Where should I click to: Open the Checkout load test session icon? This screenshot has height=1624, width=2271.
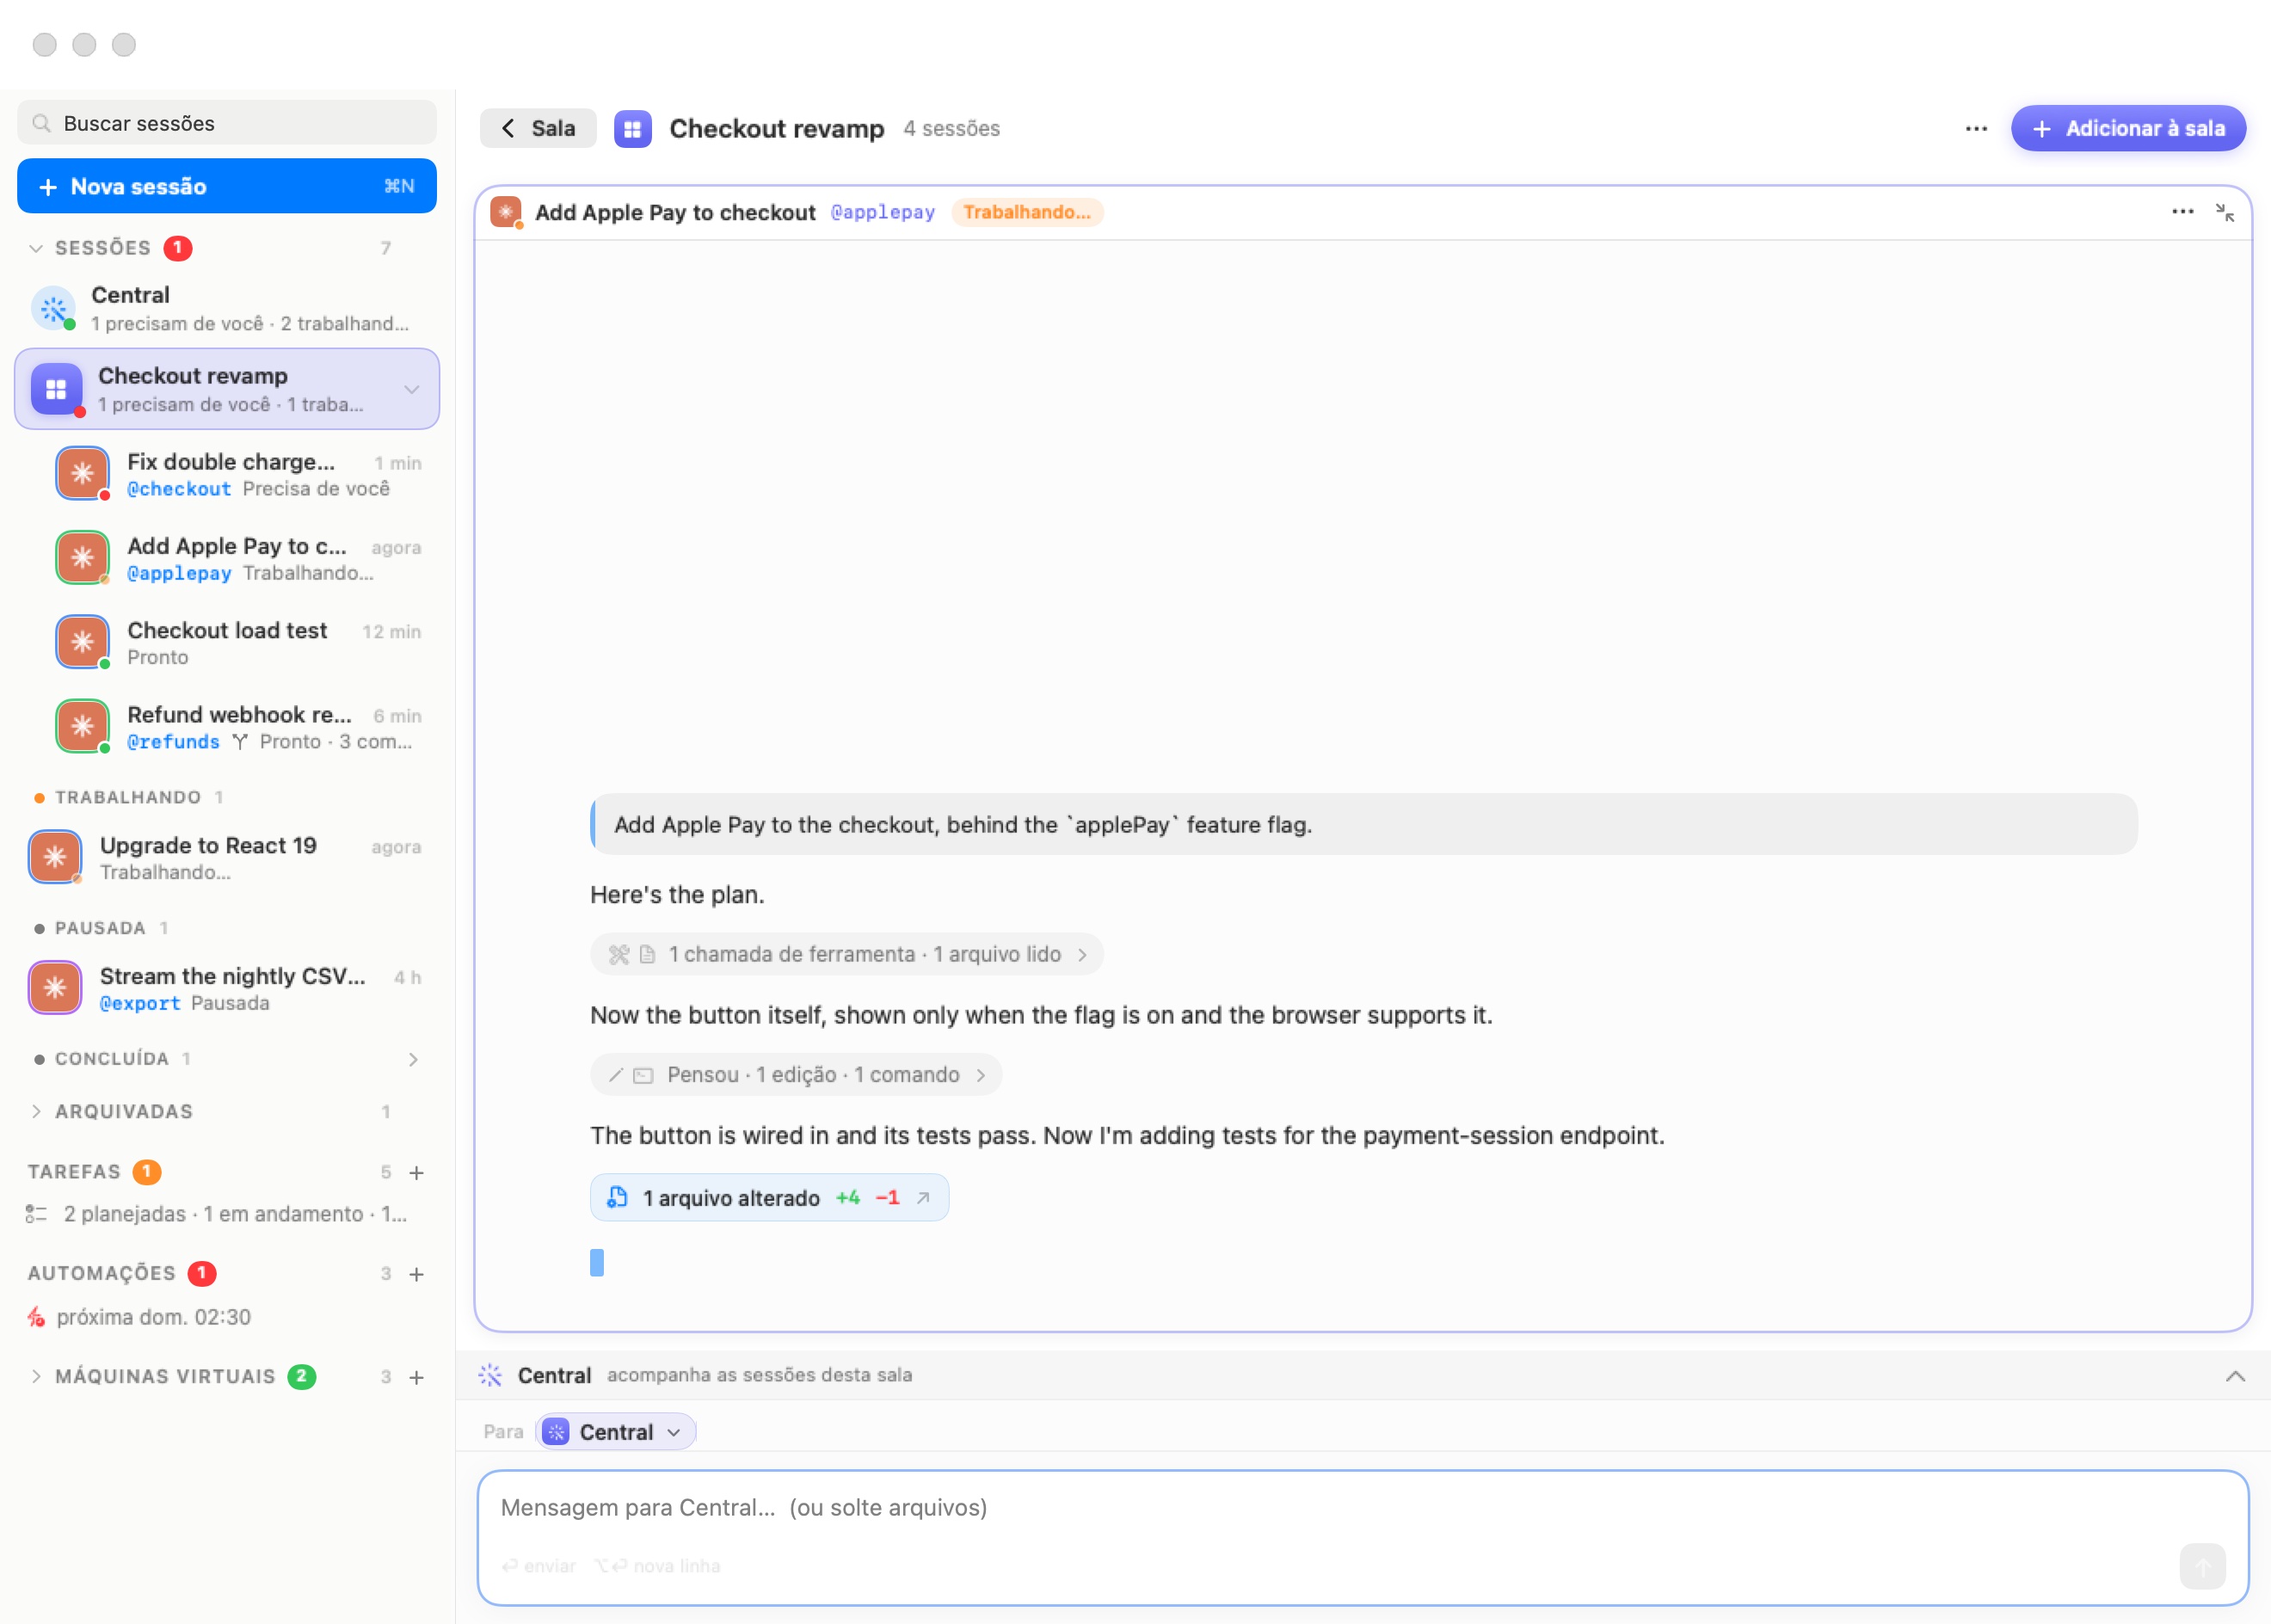tap(83, 642)
